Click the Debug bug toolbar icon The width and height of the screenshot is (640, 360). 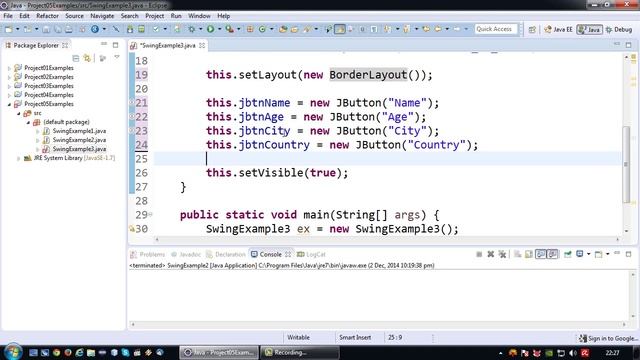click(x=191, y=29)
